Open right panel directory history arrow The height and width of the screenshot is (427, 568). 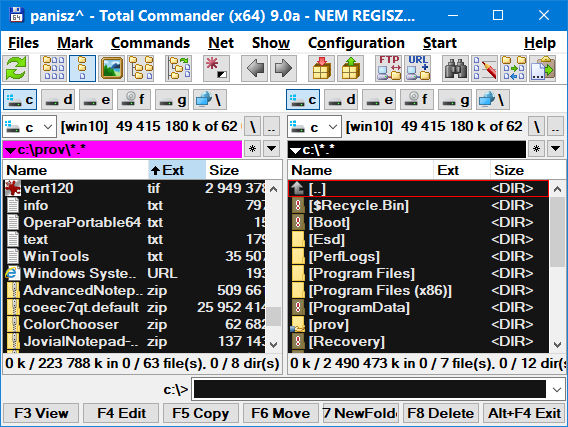555,148
